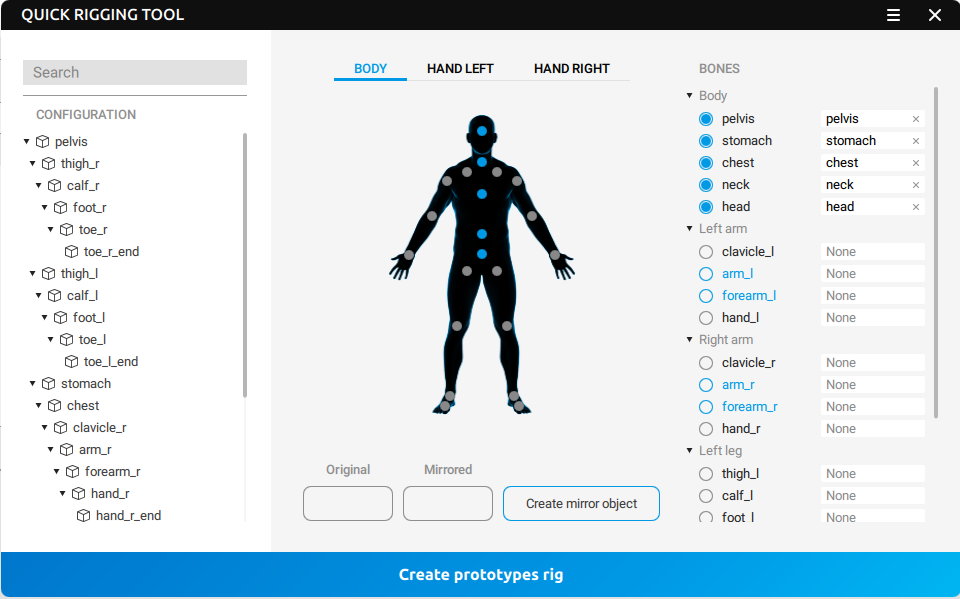Viewport: 960px width, 599px height.
Task: Select the hand_r radio button
Action: point(706,429)
